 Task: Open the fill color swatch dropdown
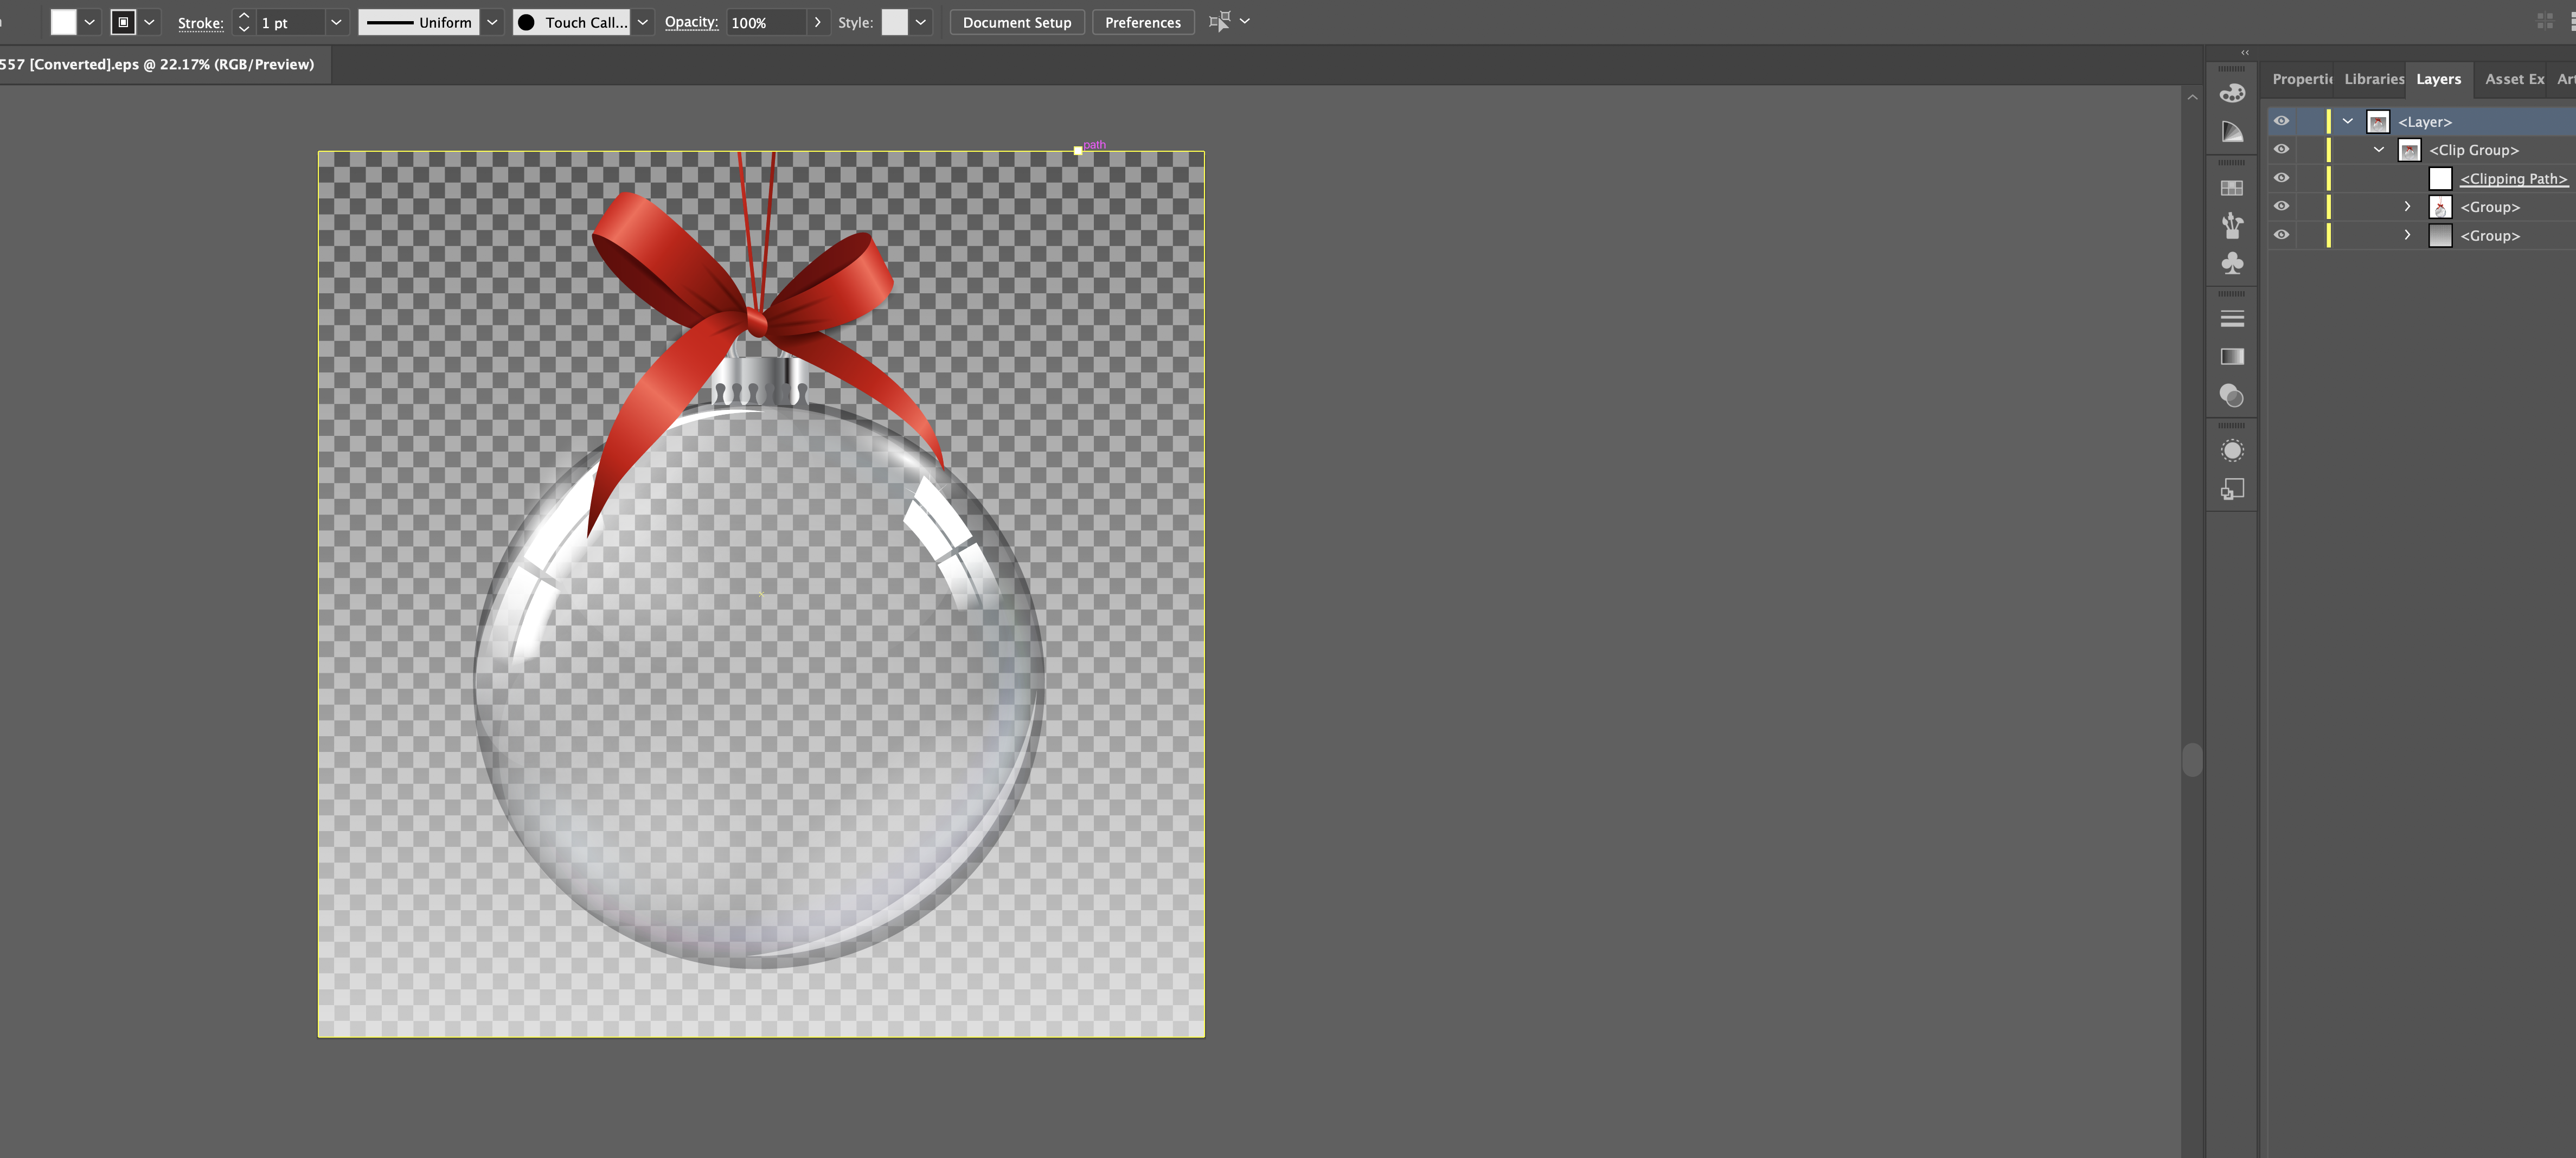[x=89, y=22]
